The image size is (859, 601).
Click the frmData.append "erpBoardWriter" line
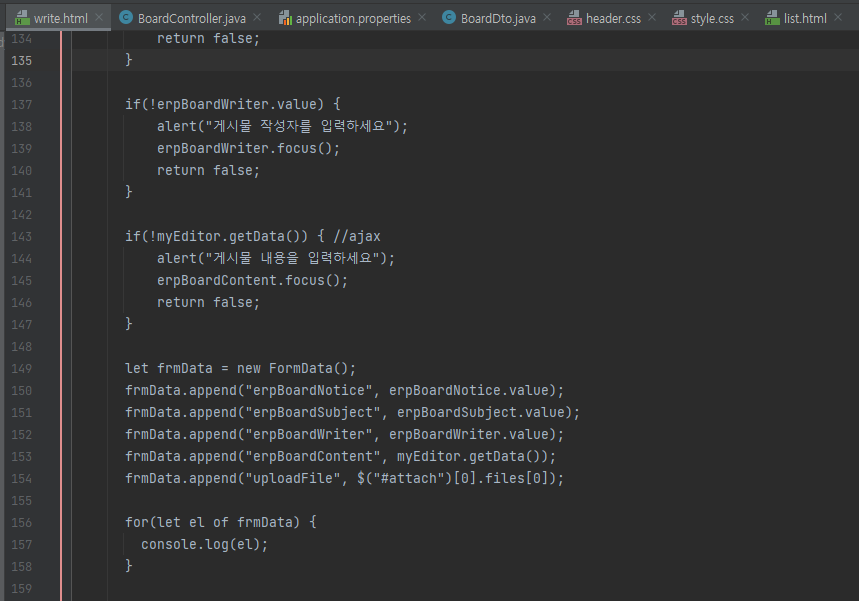pos(344,434)
